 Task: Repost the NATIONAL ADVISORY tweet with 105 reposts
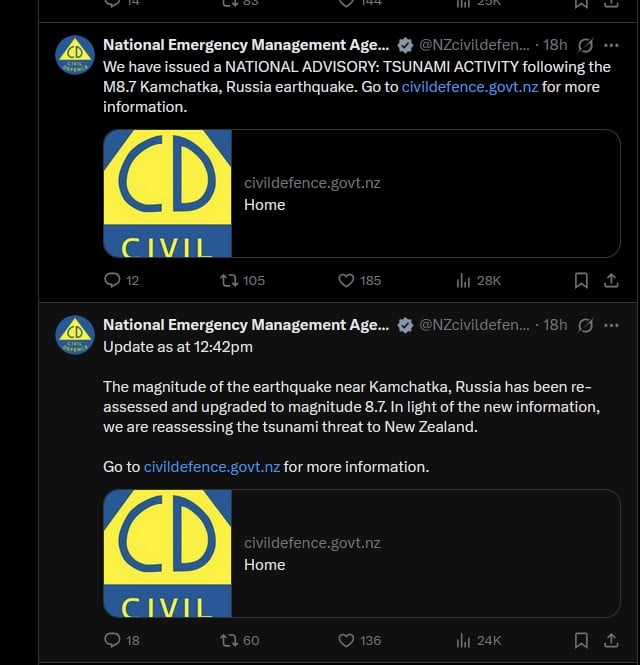tap(242, 280)
